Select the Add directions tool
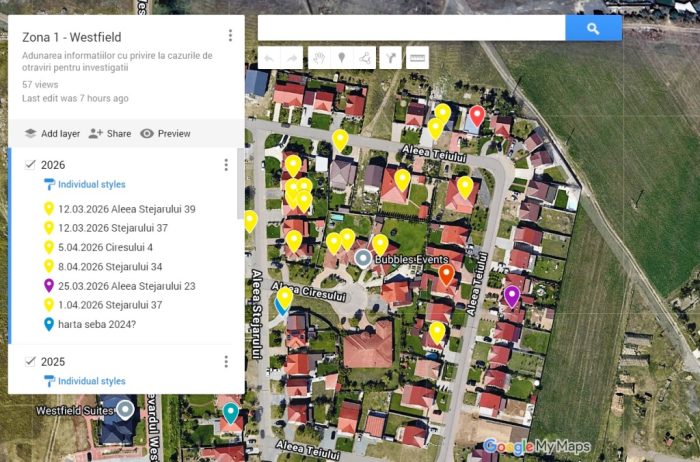Image resolution: width=700 pixels, height=462 pixels. tap(391, 58)
